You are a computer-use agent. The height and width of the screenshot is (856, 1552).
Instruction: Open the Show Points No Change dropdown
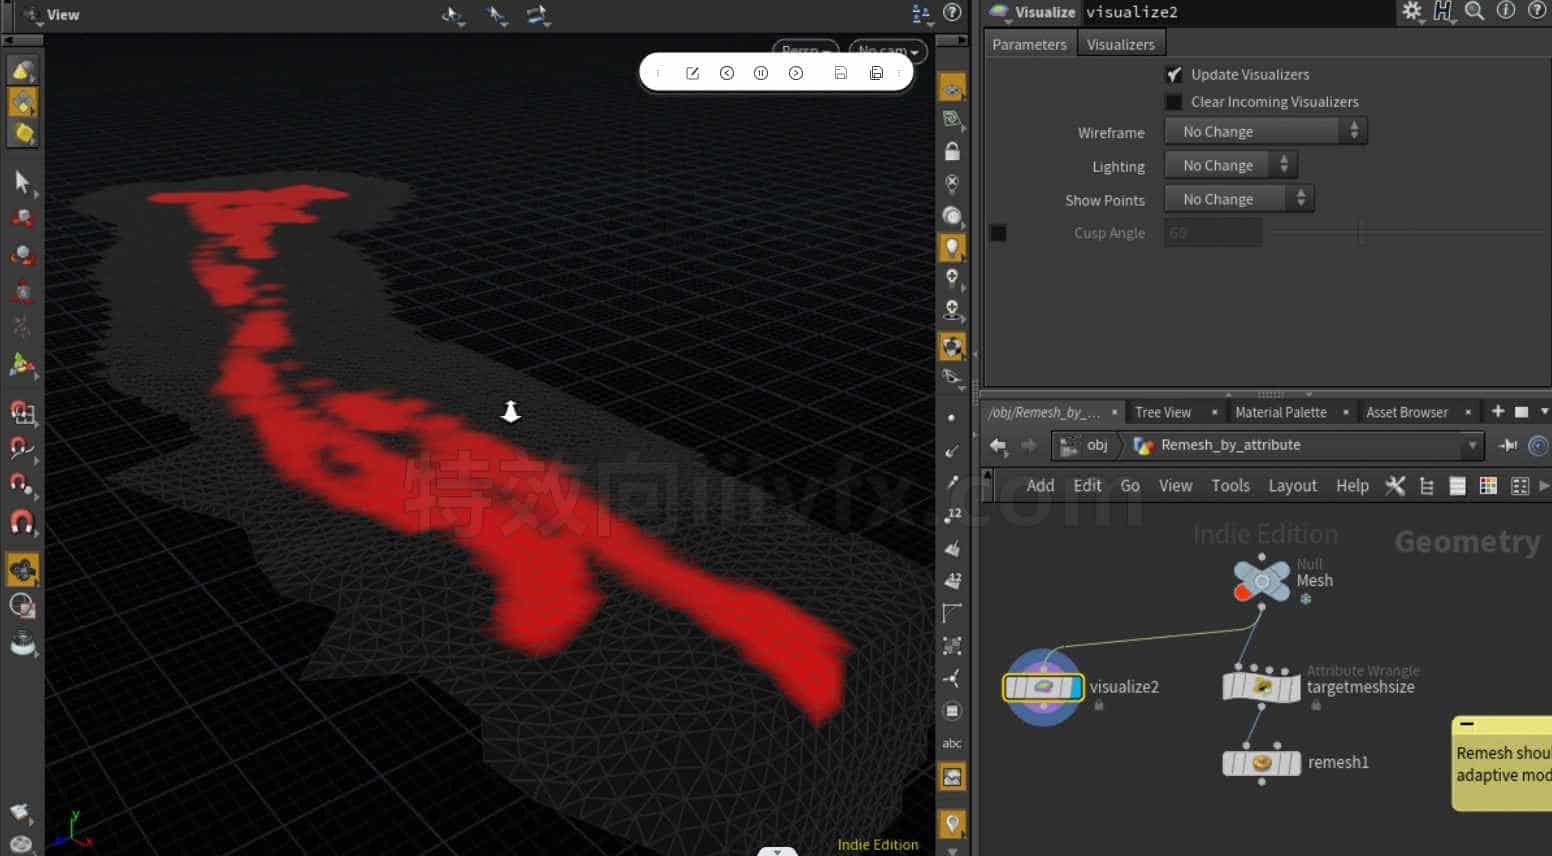pyautogui.click(x=1239, y=200)
